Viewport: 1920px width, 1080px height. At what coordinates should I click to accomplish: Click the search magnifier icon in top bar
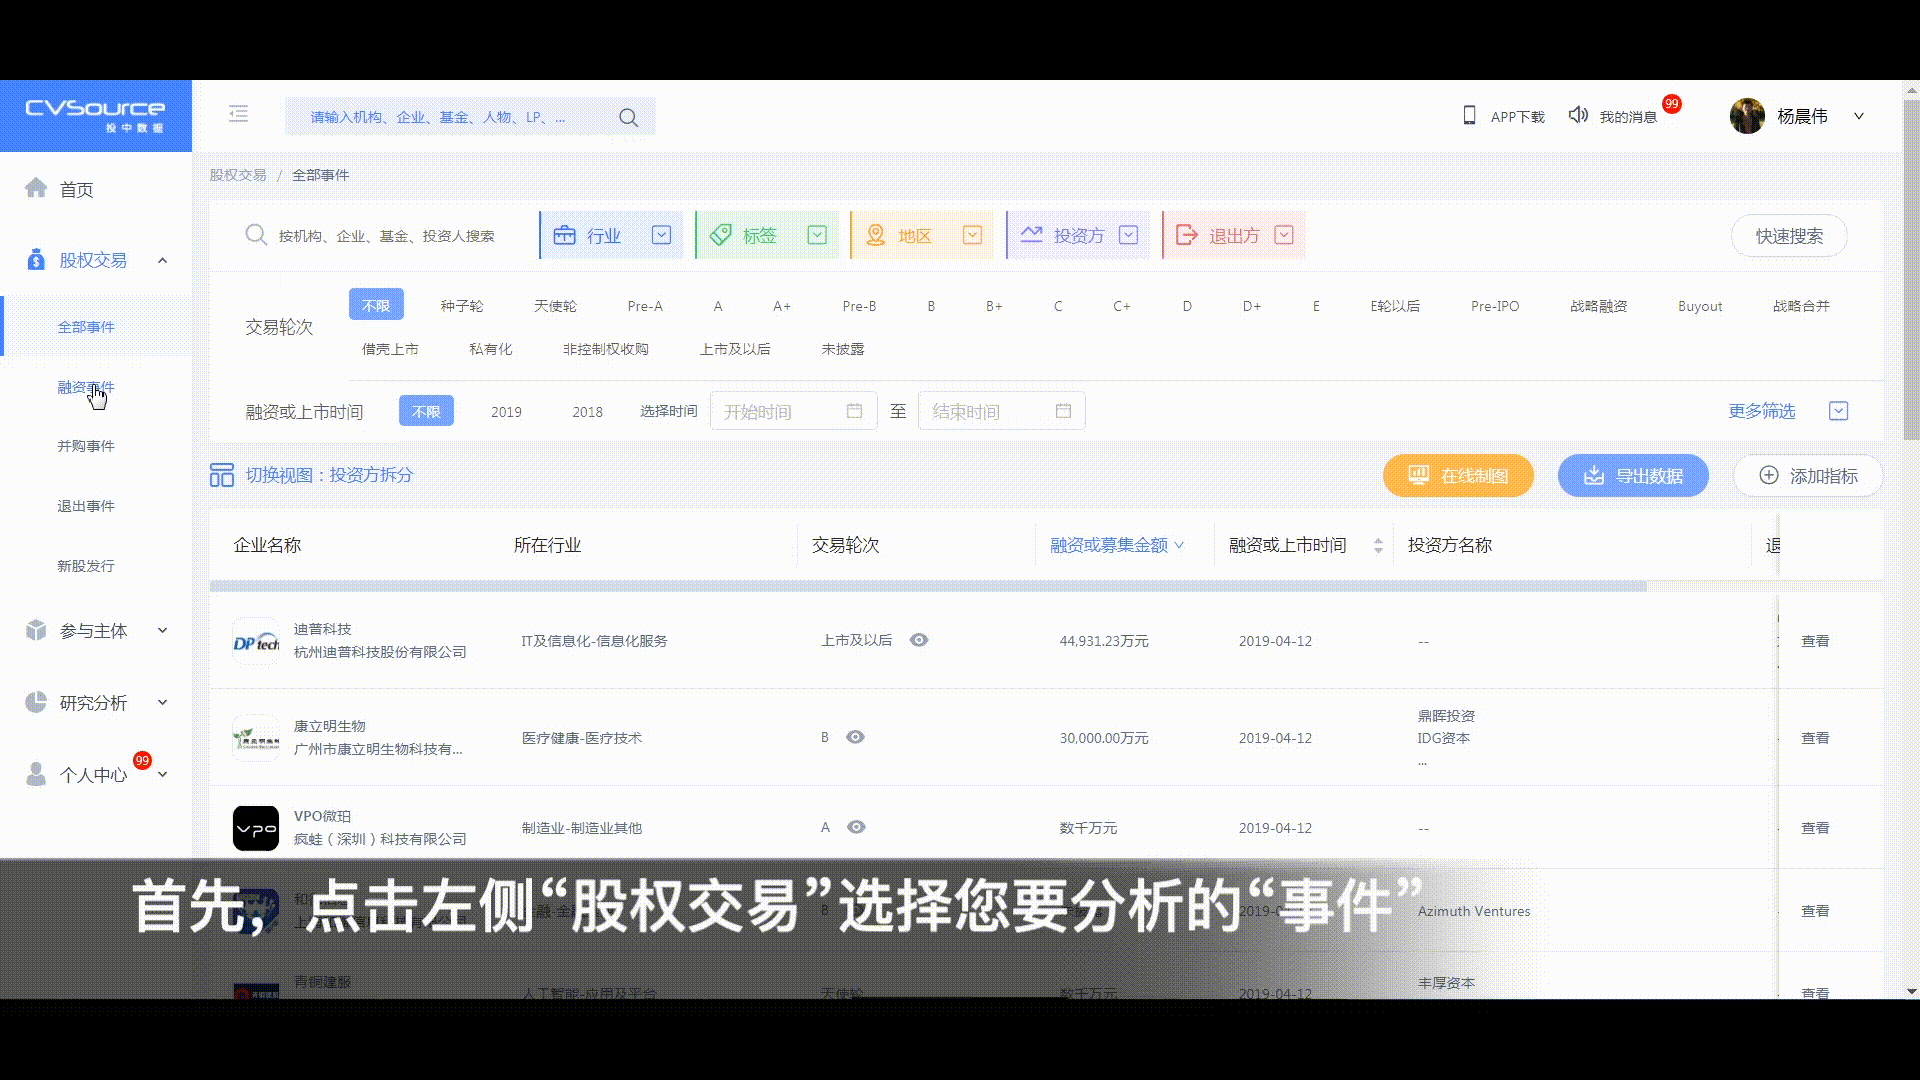pyautogui.click(x=628, y=118)
